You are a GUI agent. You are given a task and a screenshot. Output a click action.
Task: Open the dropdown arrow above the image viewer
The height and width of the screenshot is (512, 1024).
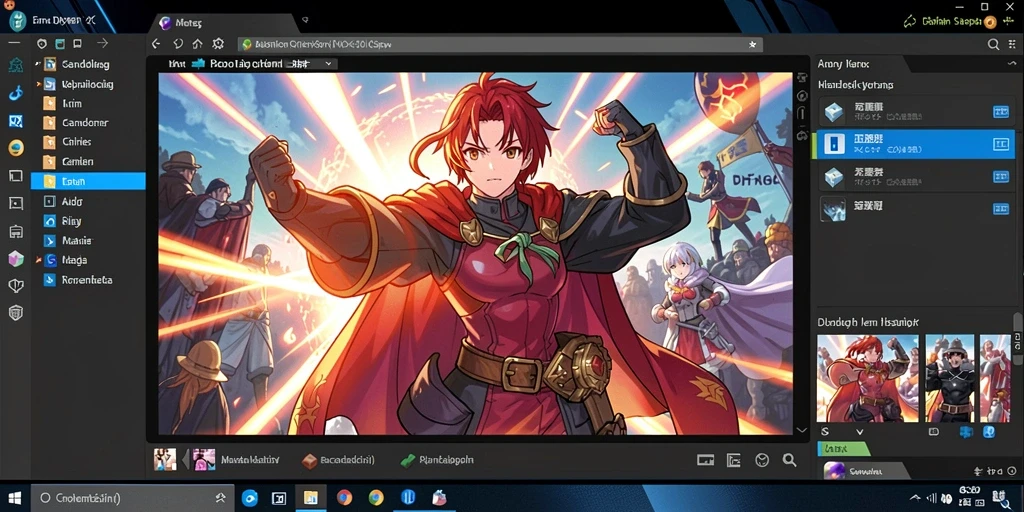coord(328,64)
